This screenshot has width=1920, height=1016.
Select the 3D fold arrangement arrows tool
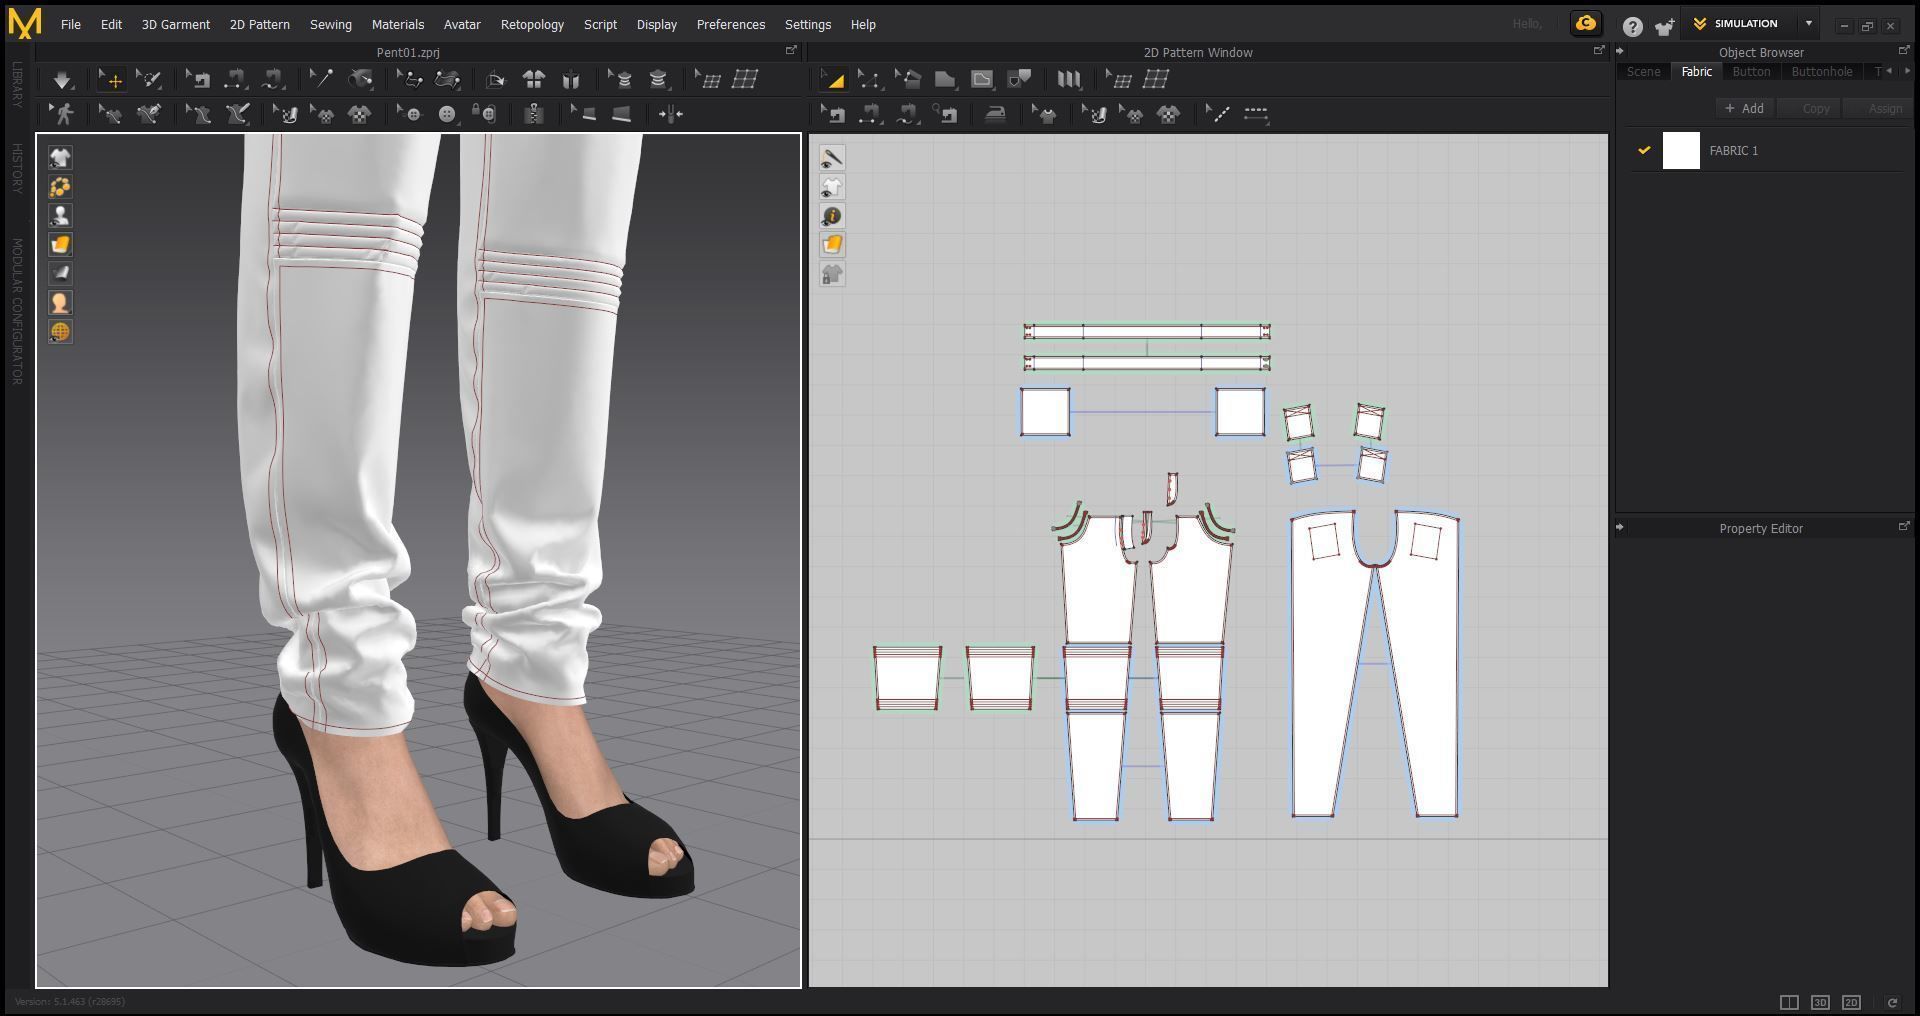click(670, 115)
